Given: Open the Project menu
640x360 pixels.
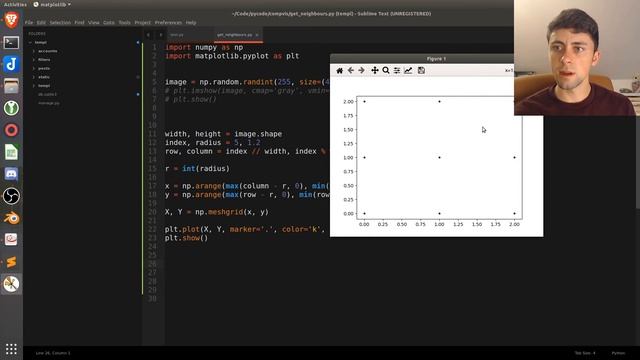Looking at the screenshot, I should click(x=142, y=22).
